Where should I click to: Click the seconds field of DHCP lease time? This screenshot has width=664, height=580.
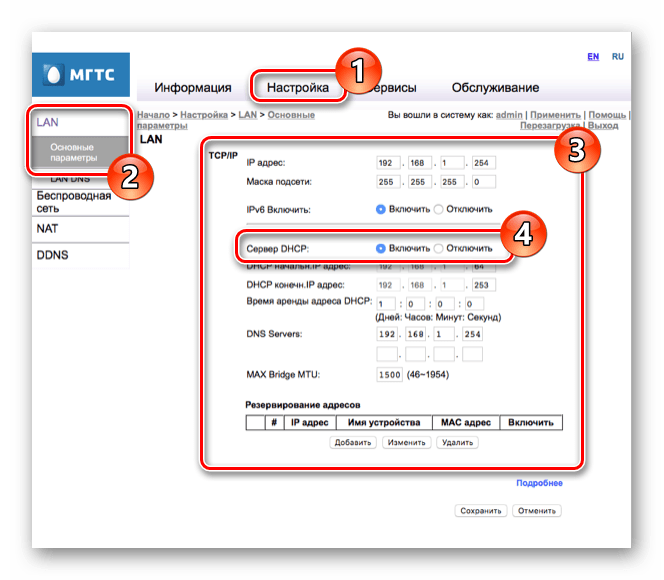click(x=474, y=304)
